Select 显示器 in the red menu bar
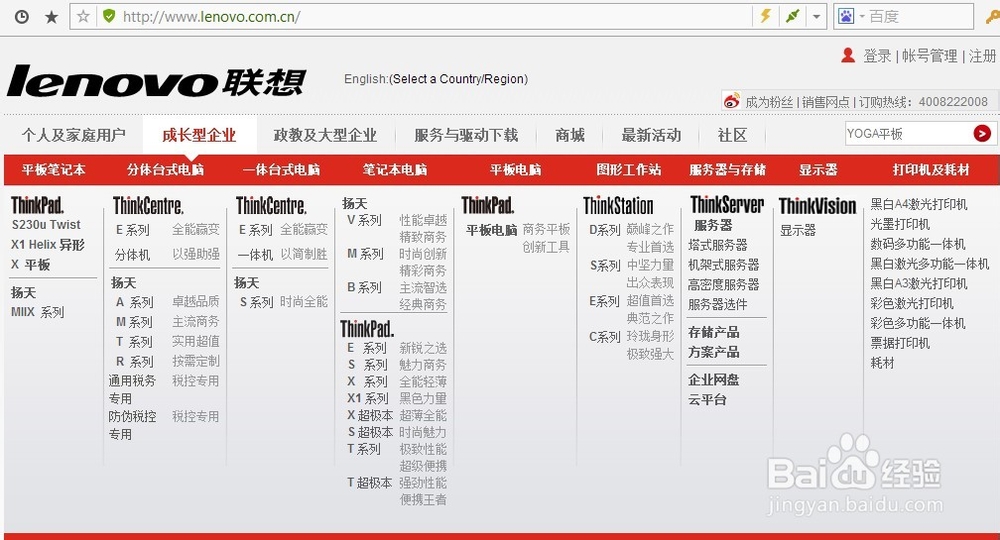The height and width of the screenshot is (540, 1000). pyautogui.click(x=818, y=170)
